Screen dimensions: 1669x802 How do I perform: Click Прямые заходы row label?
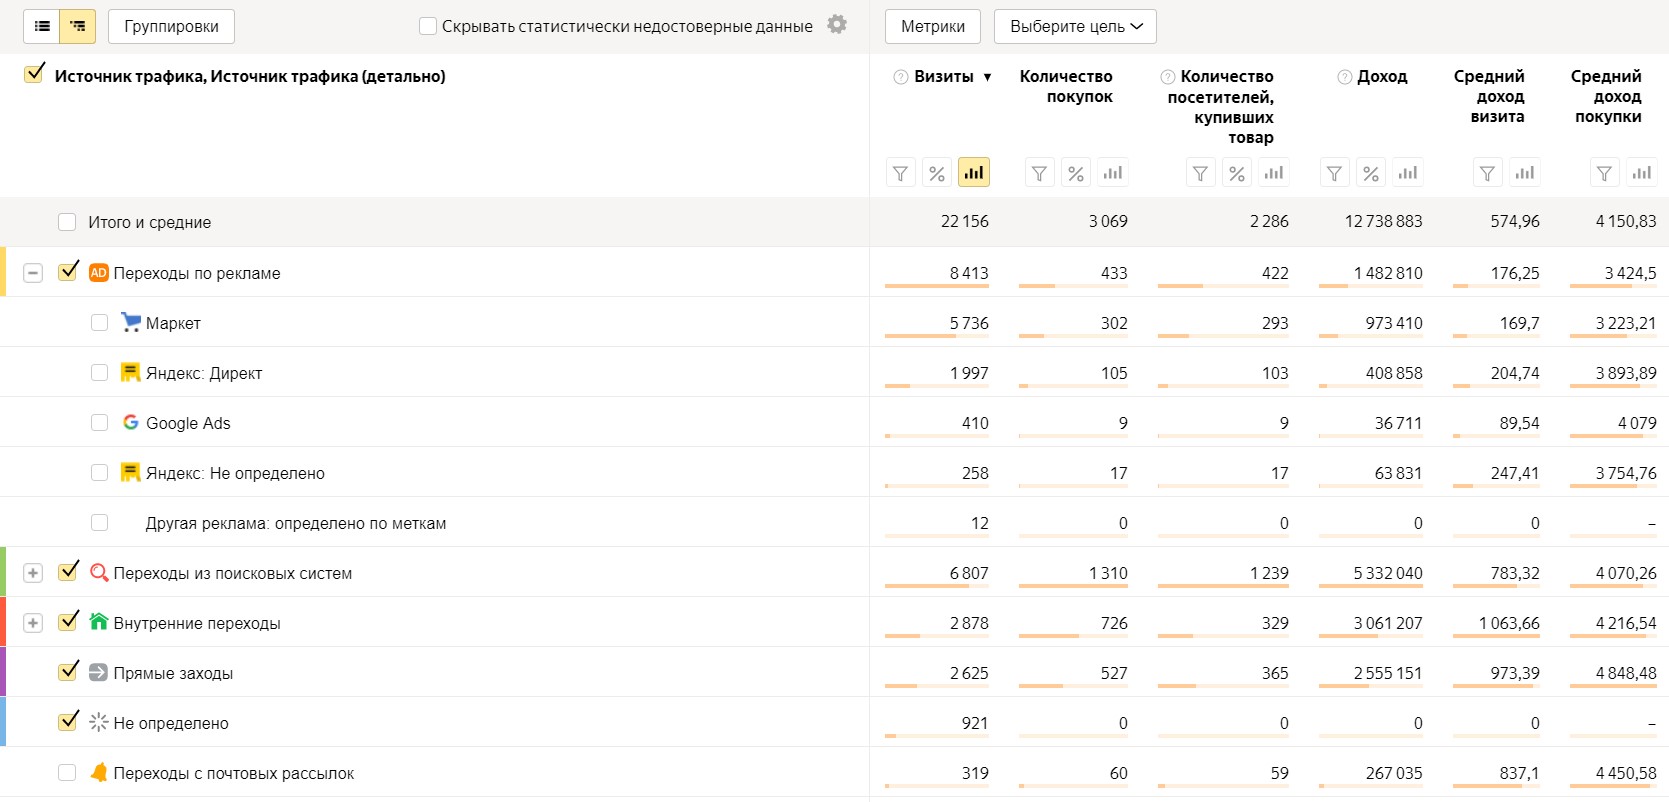pyautogui.click(x=173, y=673)
